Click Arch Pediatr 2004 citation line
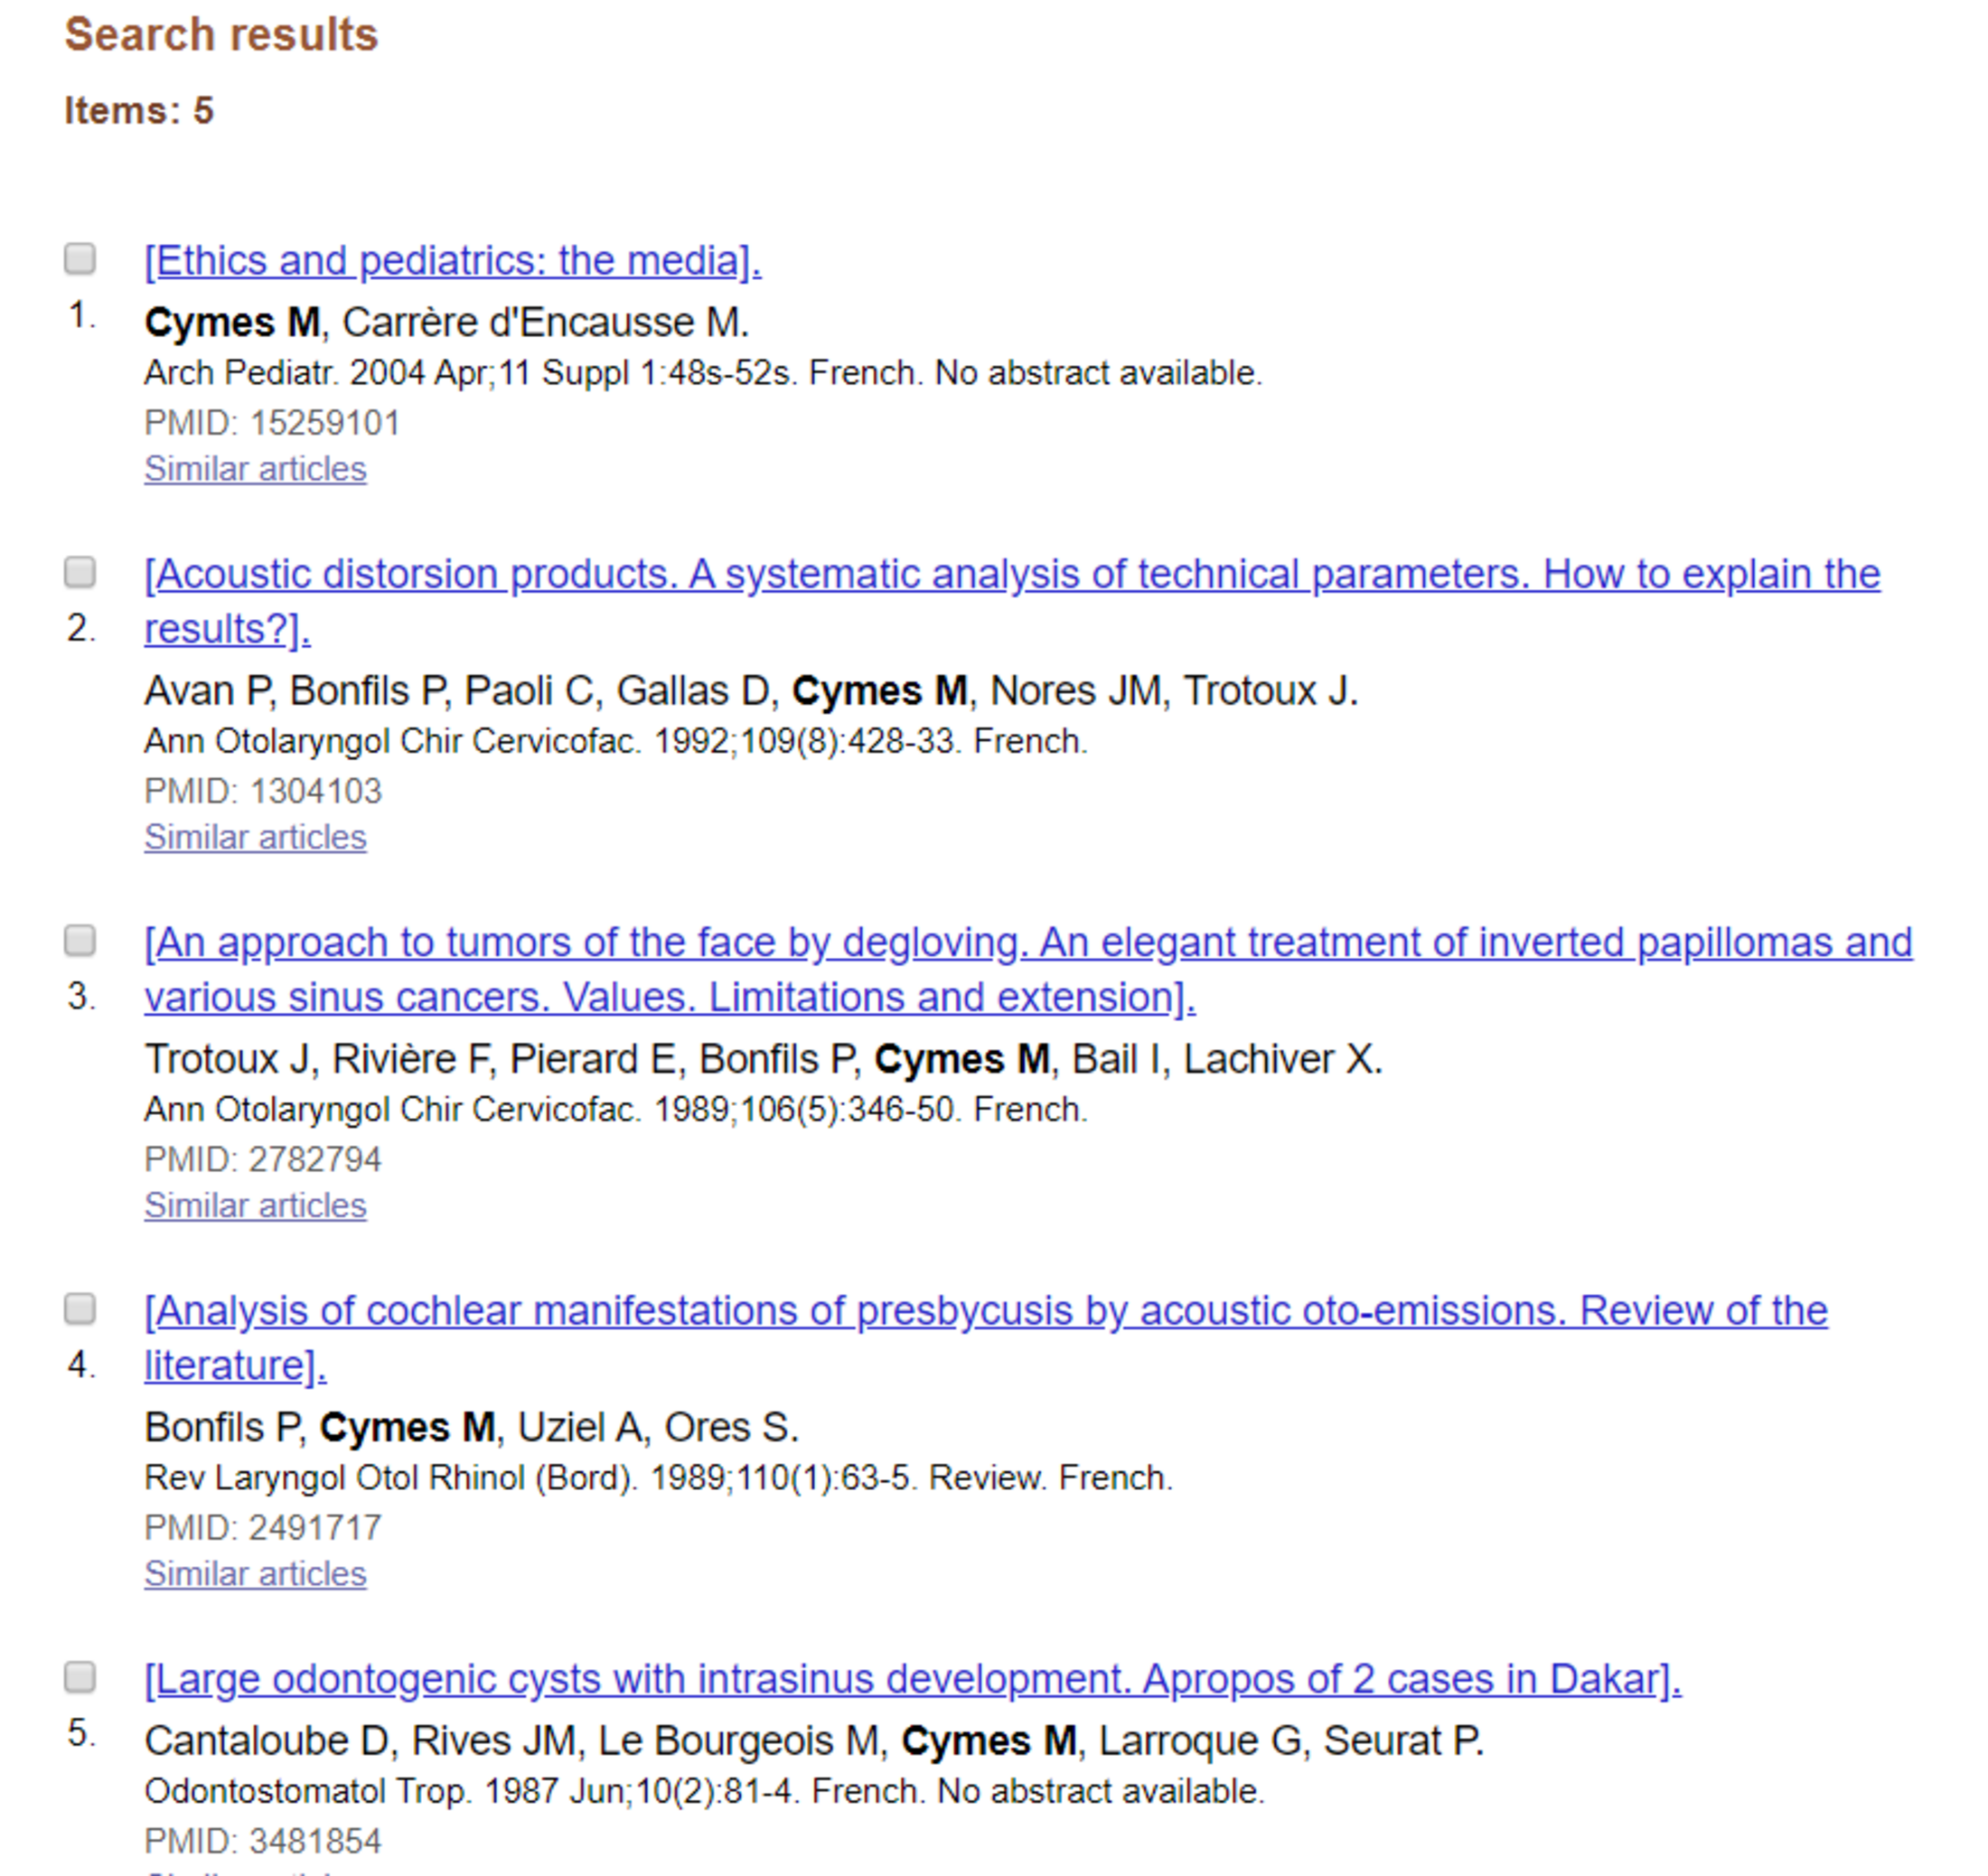 (x=703, y=373)
